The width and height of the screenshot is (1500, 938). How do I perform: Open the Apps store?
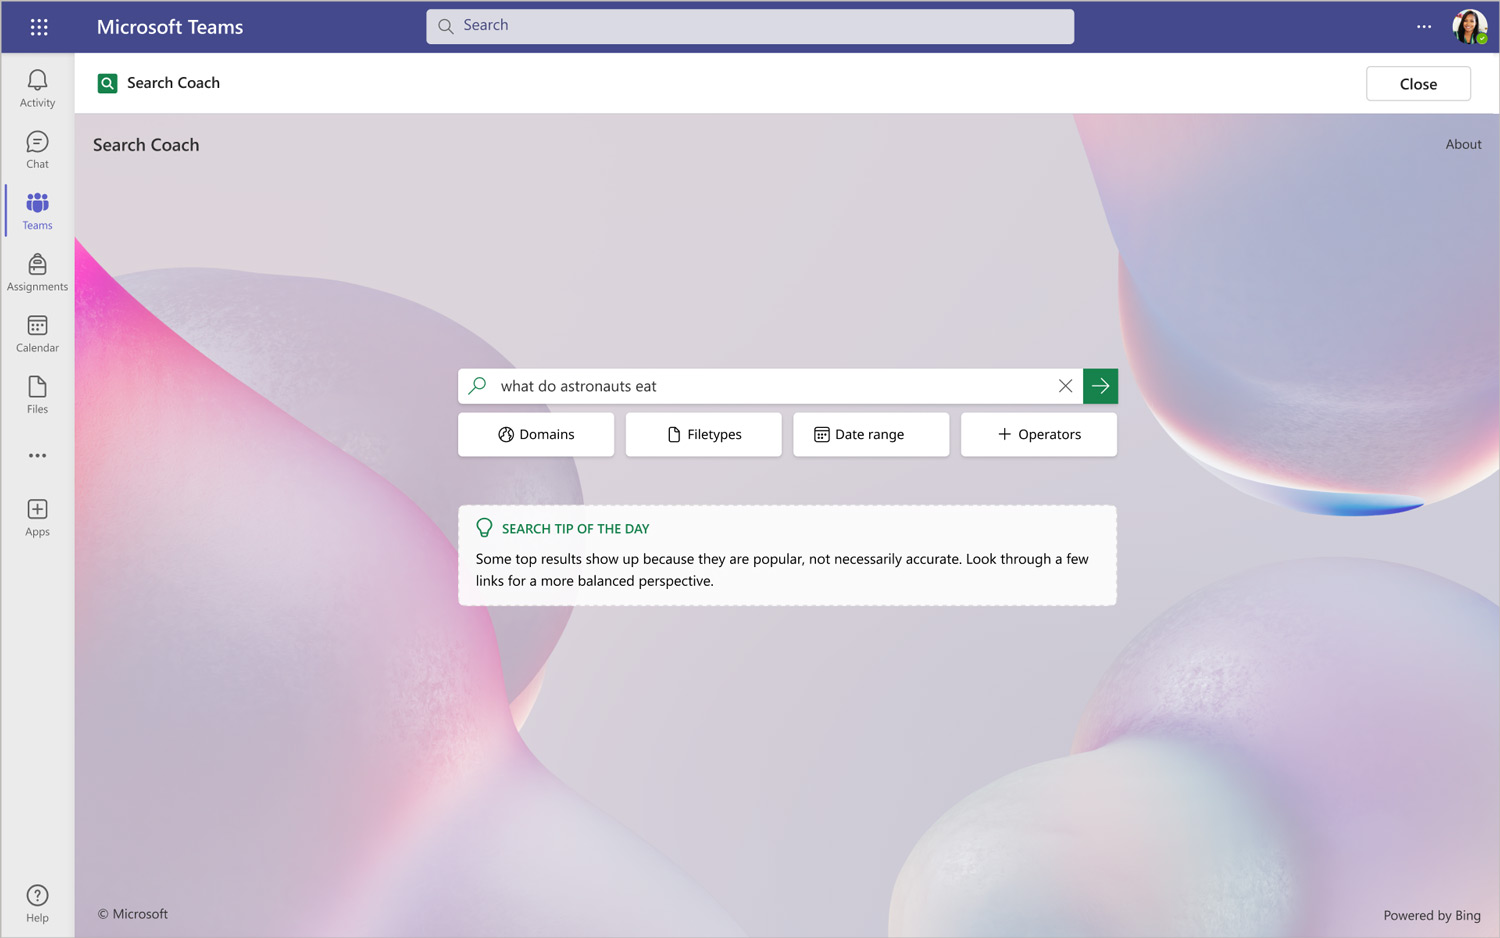point(37,518)
